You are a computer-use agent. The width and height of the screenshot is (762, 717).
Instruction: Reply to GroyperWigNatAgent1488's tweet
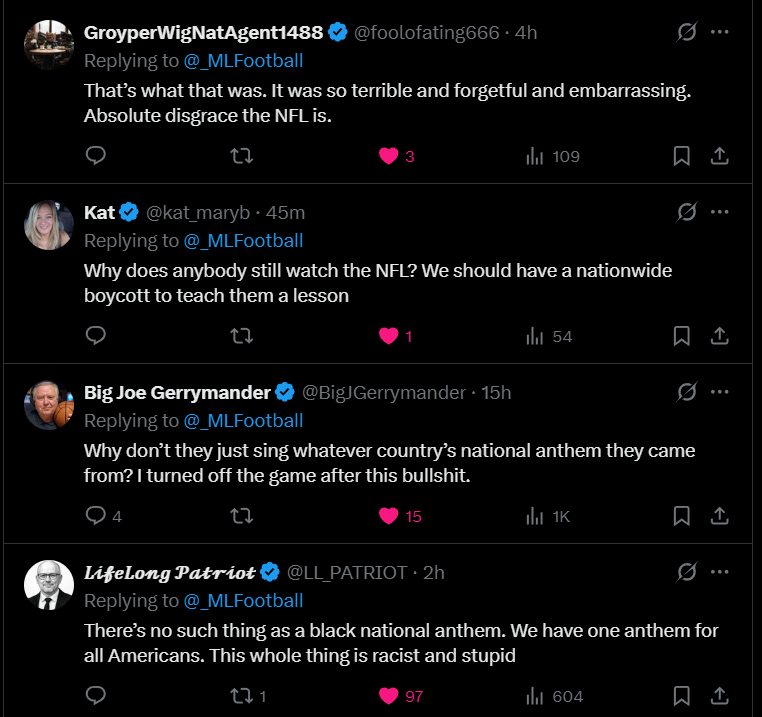(96, 156)
